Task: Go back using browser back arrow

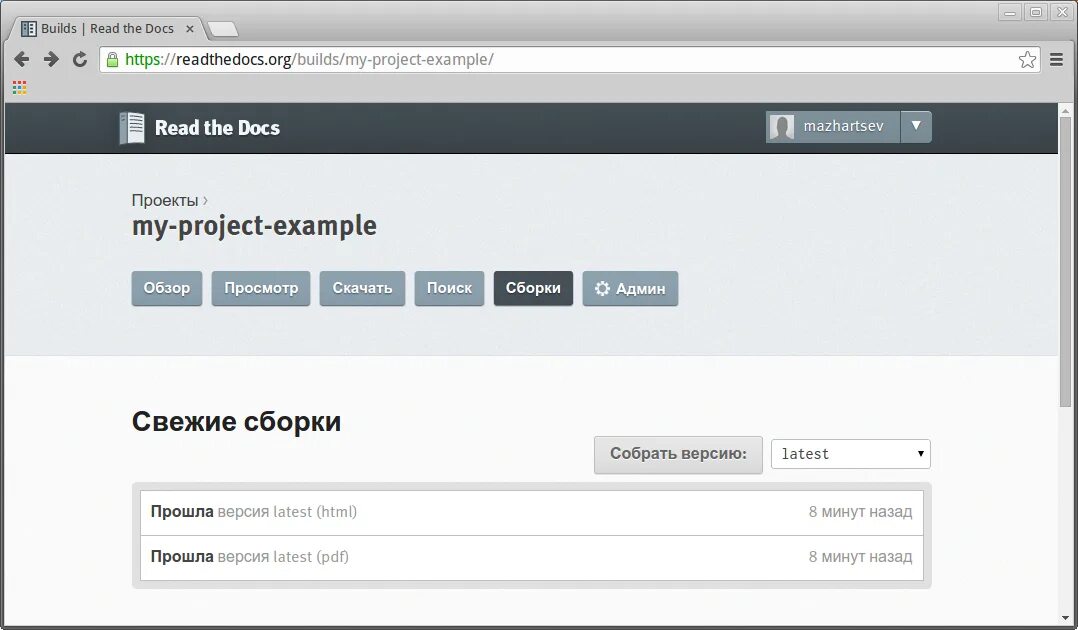Action: (x=21, y=59)
